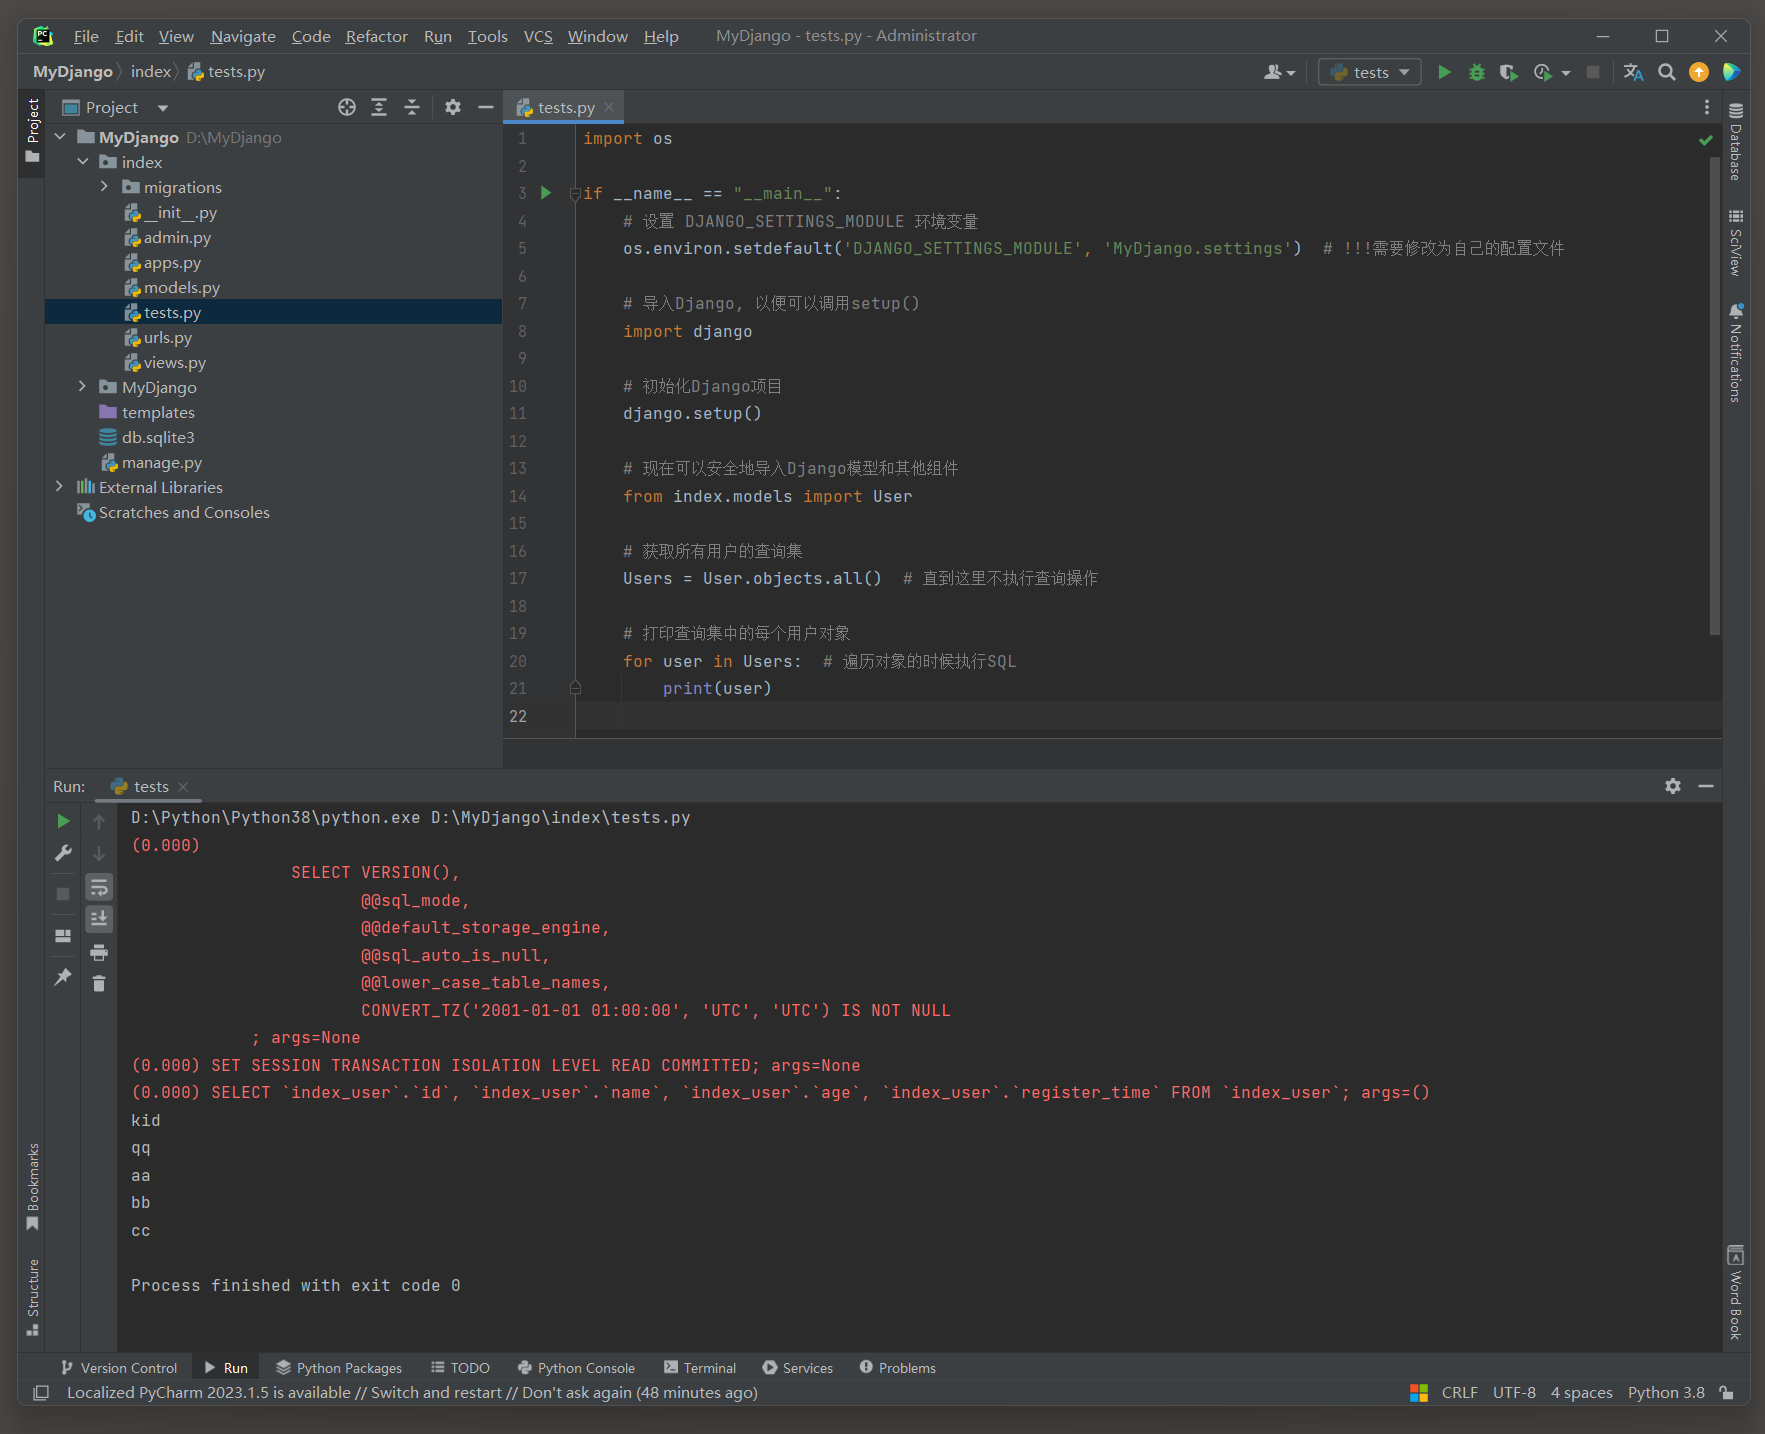
Task: Open the Search Everywhere magnifier
Action: coord(1667,72)
